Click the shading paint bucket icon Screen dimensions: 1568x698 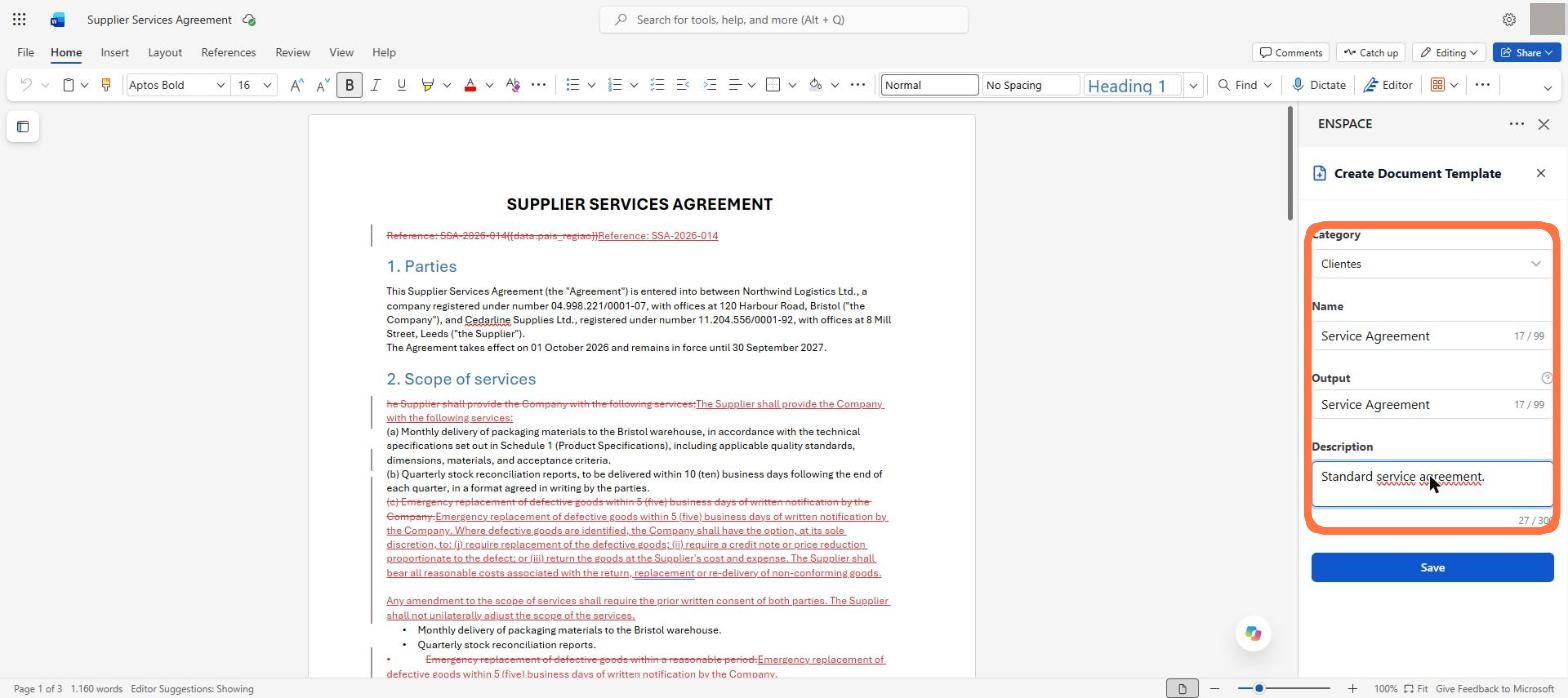[815, 85]
